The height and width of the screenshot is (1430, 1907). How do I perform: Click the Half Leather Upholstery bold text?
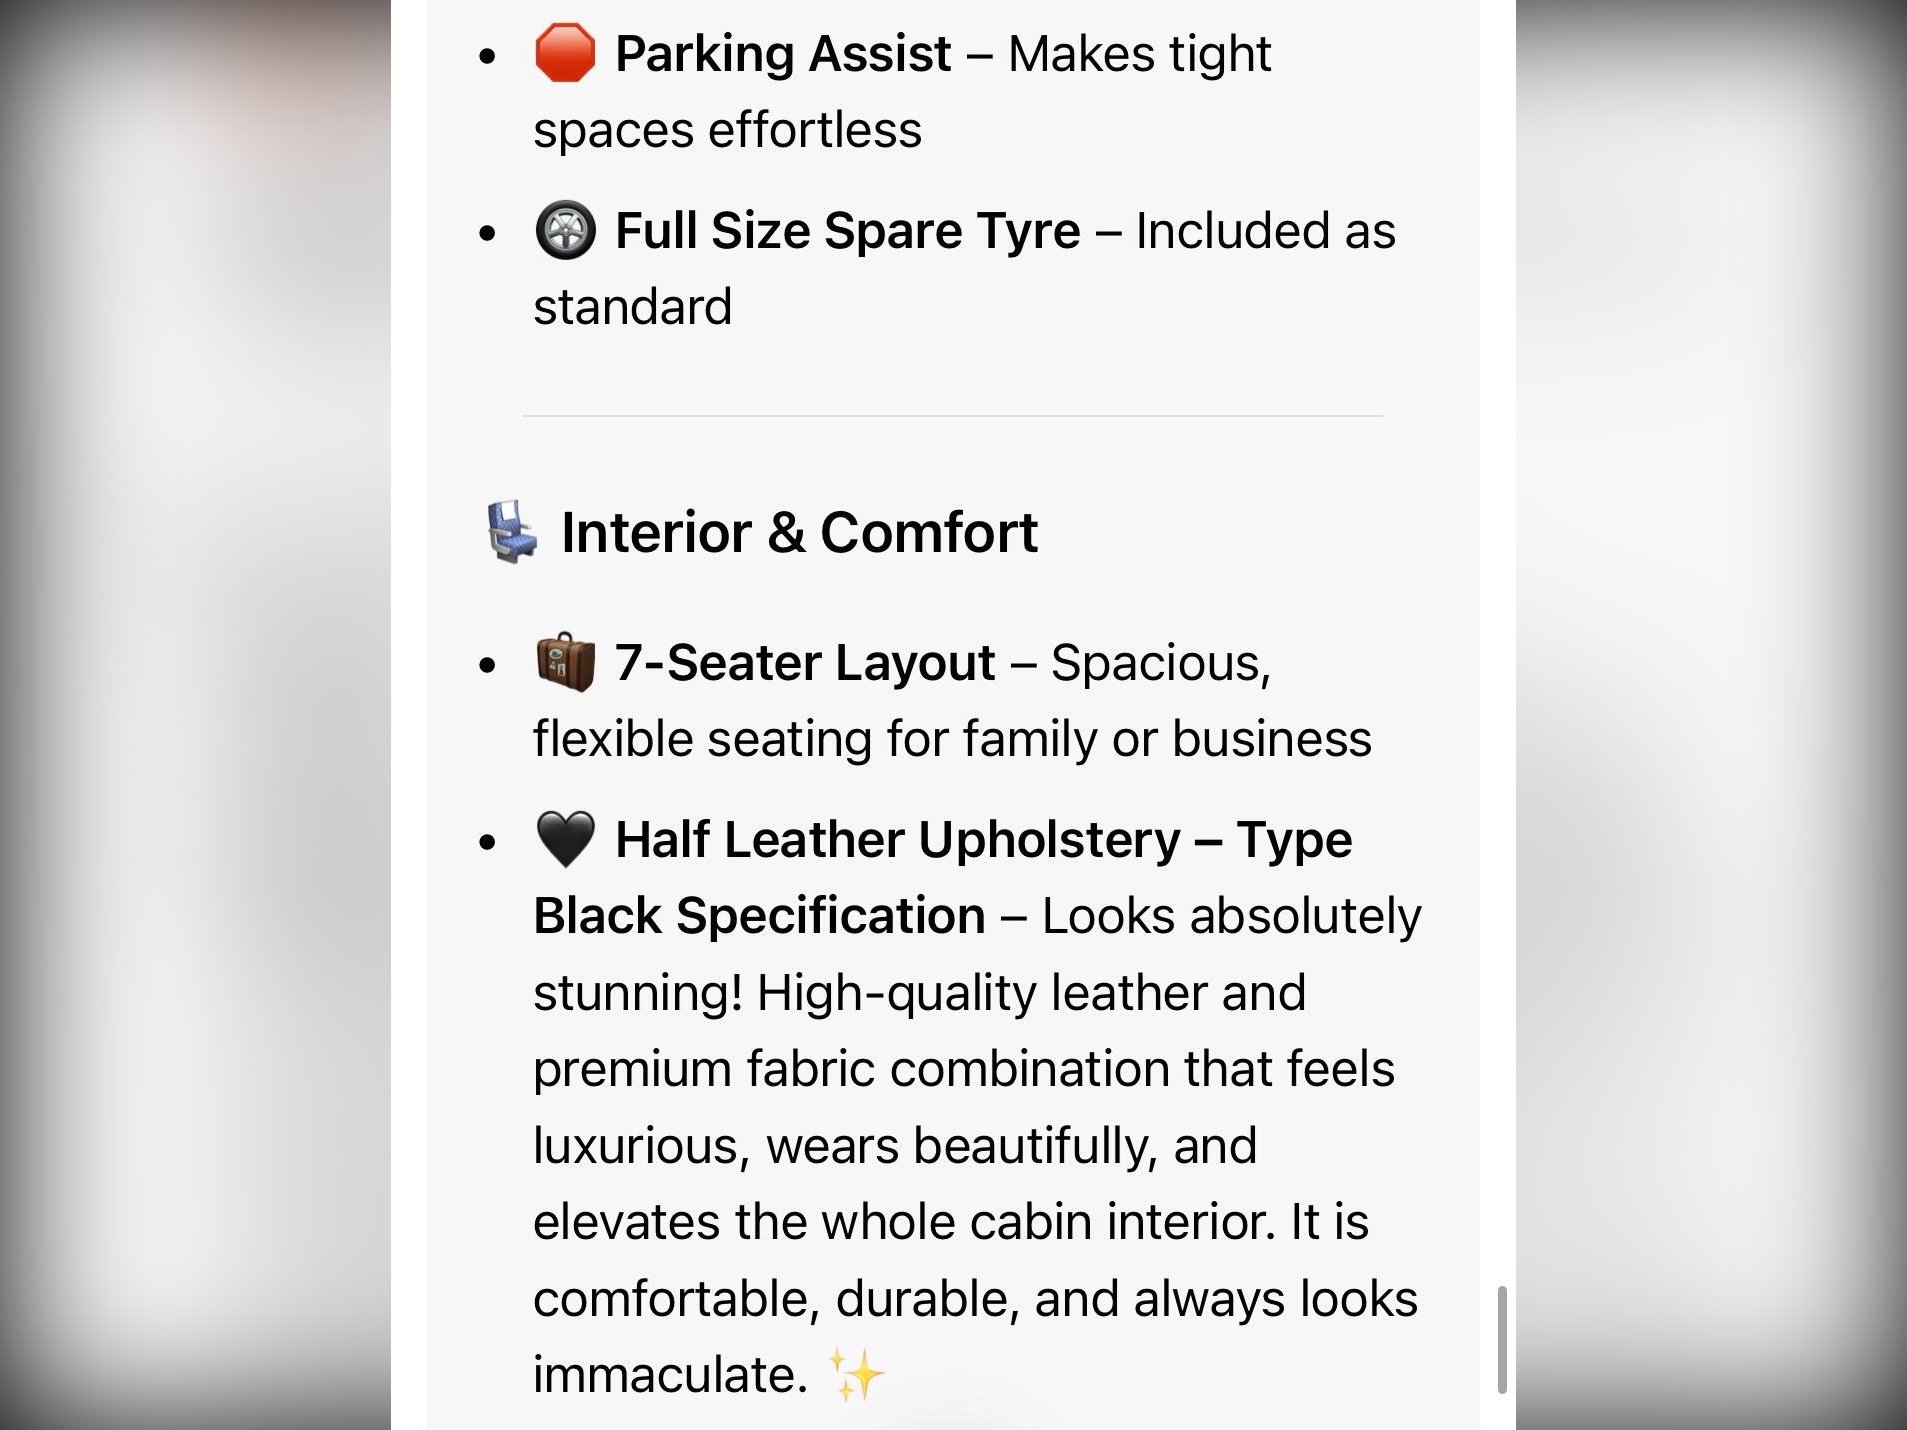(x=897, y=840)
